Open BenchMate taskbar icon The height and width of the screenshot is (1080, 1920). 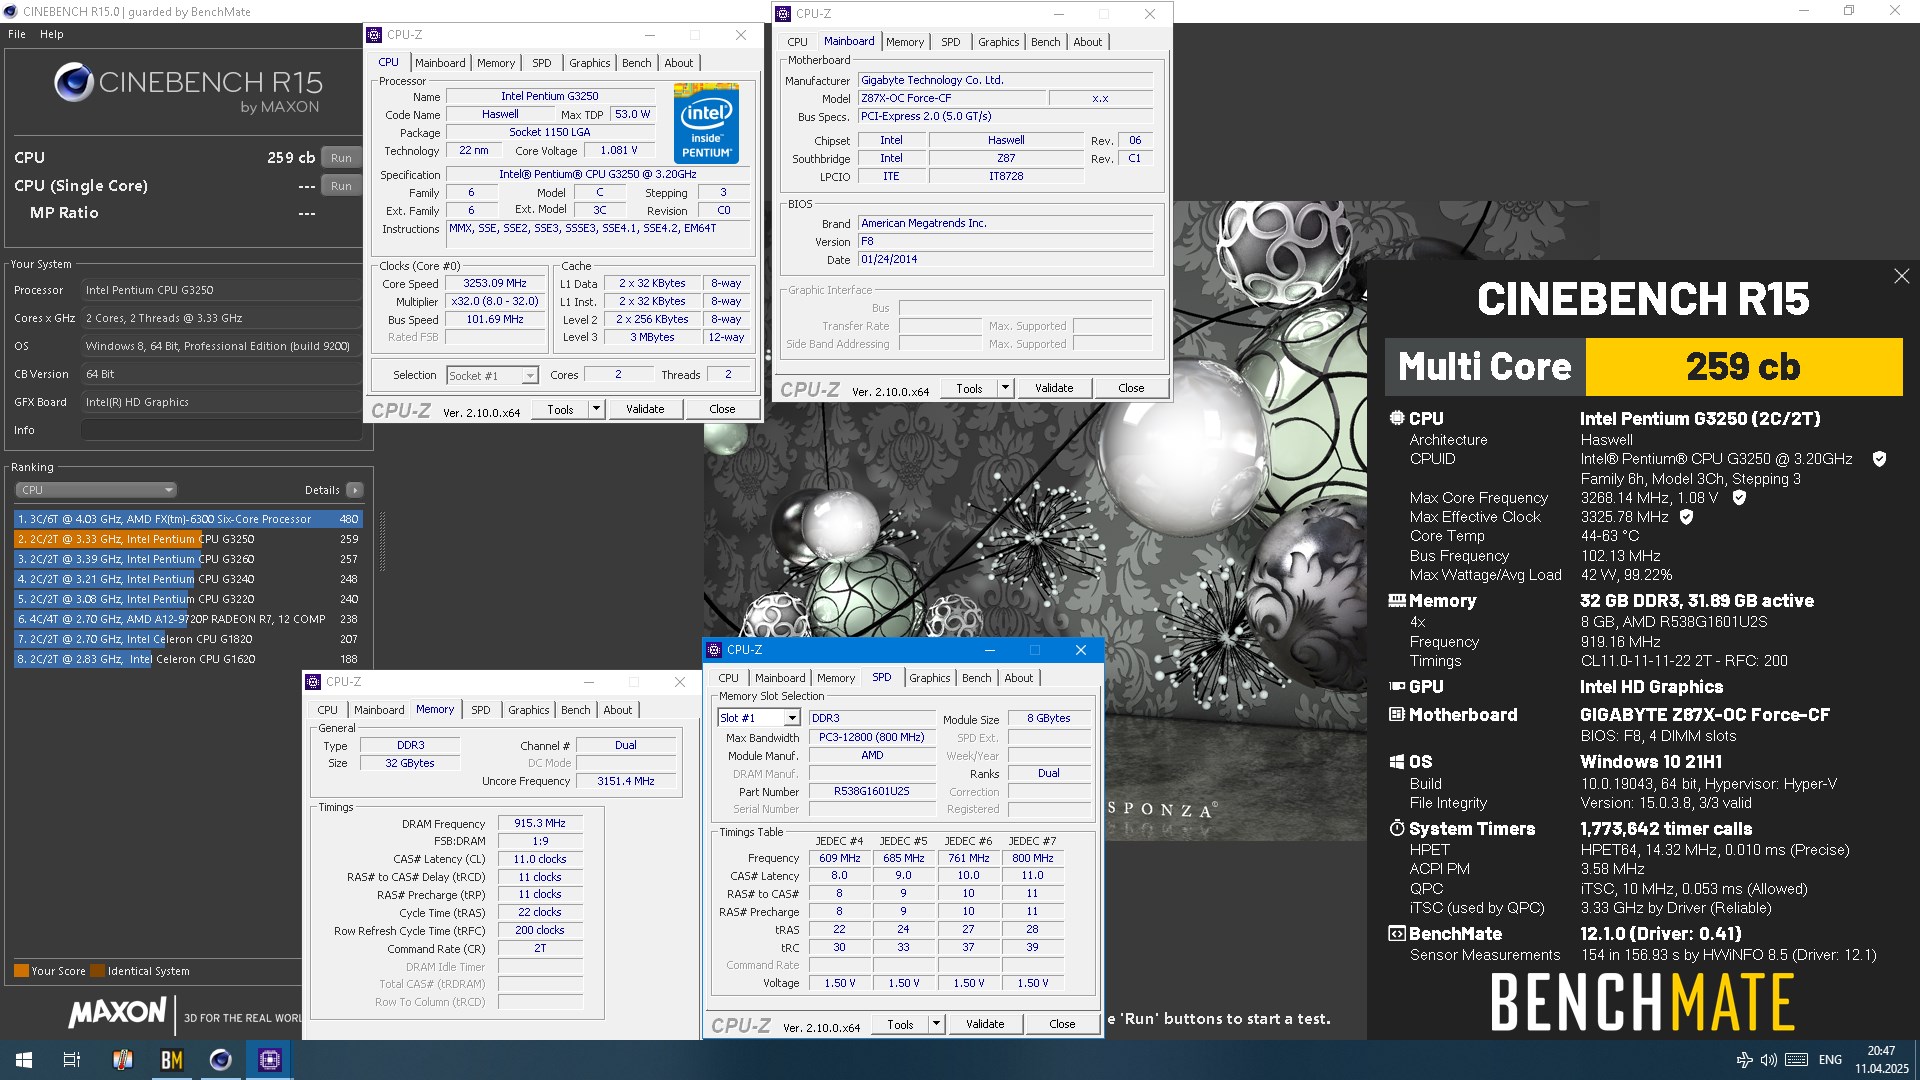point(172,1060)
